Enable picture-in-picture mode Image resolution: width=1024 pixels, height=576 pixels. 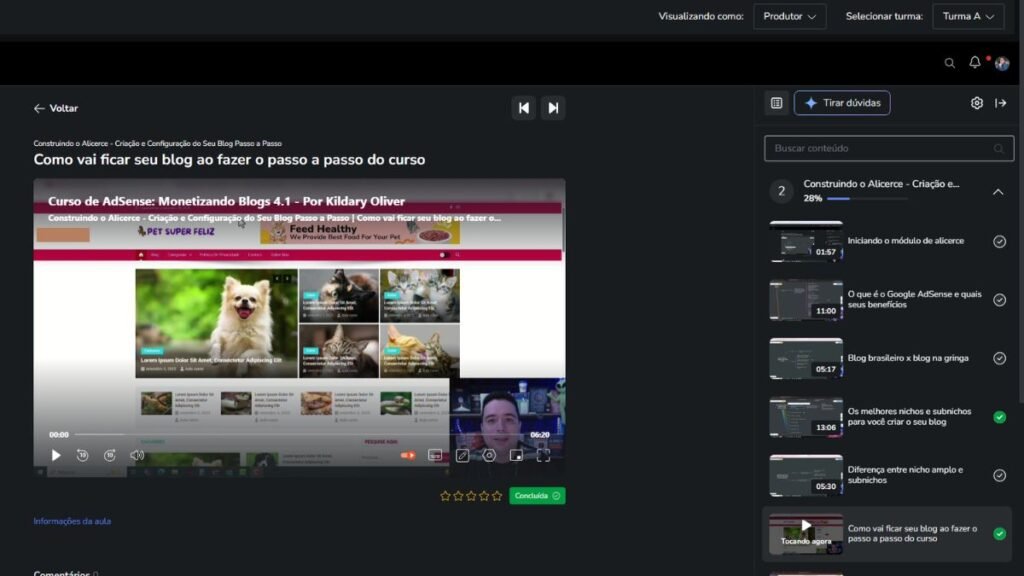[x=516, y=455]
